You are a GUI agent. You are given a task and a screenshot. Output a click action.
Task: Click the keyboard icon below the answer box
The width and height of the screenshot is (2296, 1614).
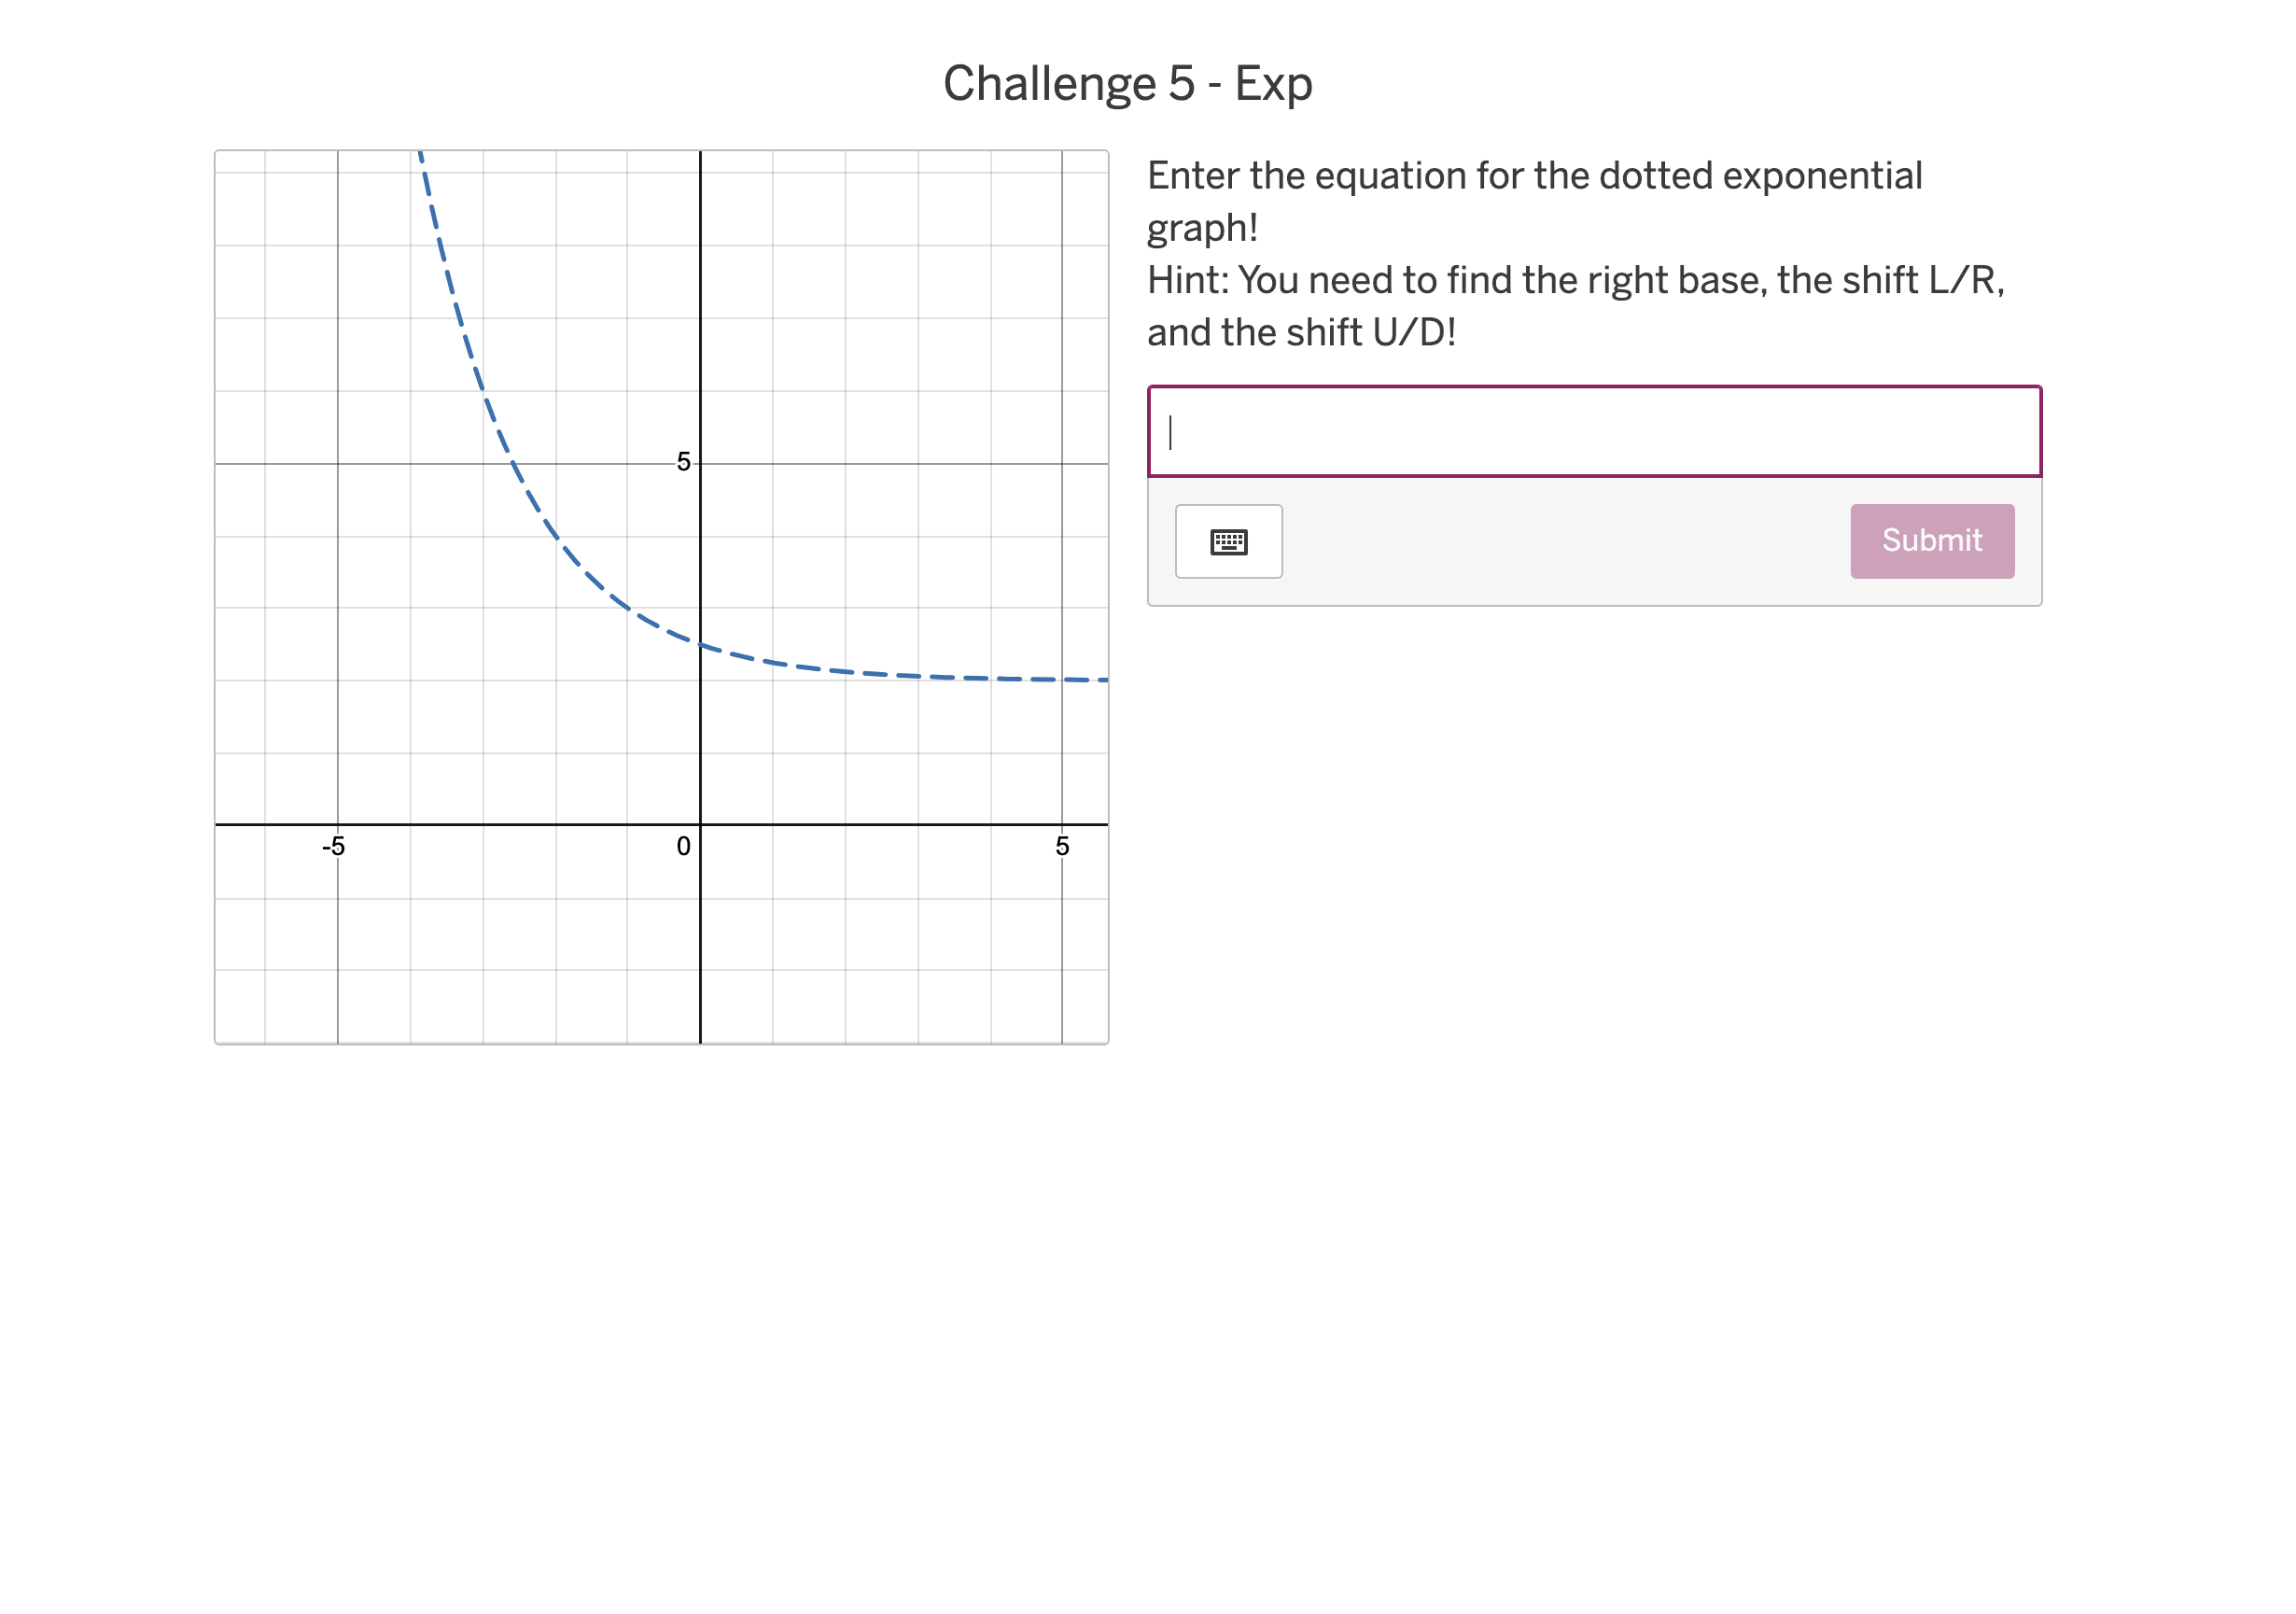coord(1228,541)
